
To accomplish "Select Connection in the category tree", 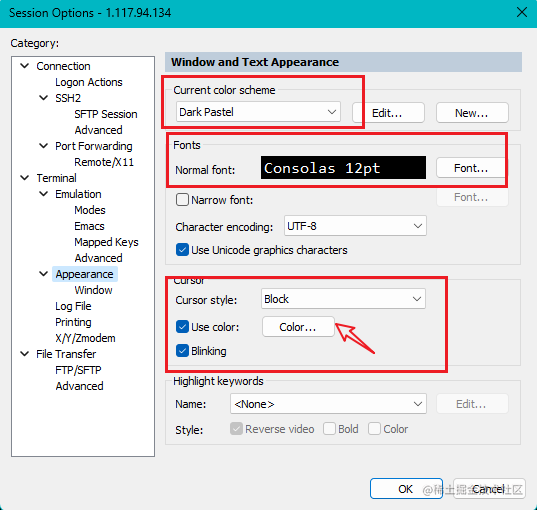I will (x=63, y=66).
